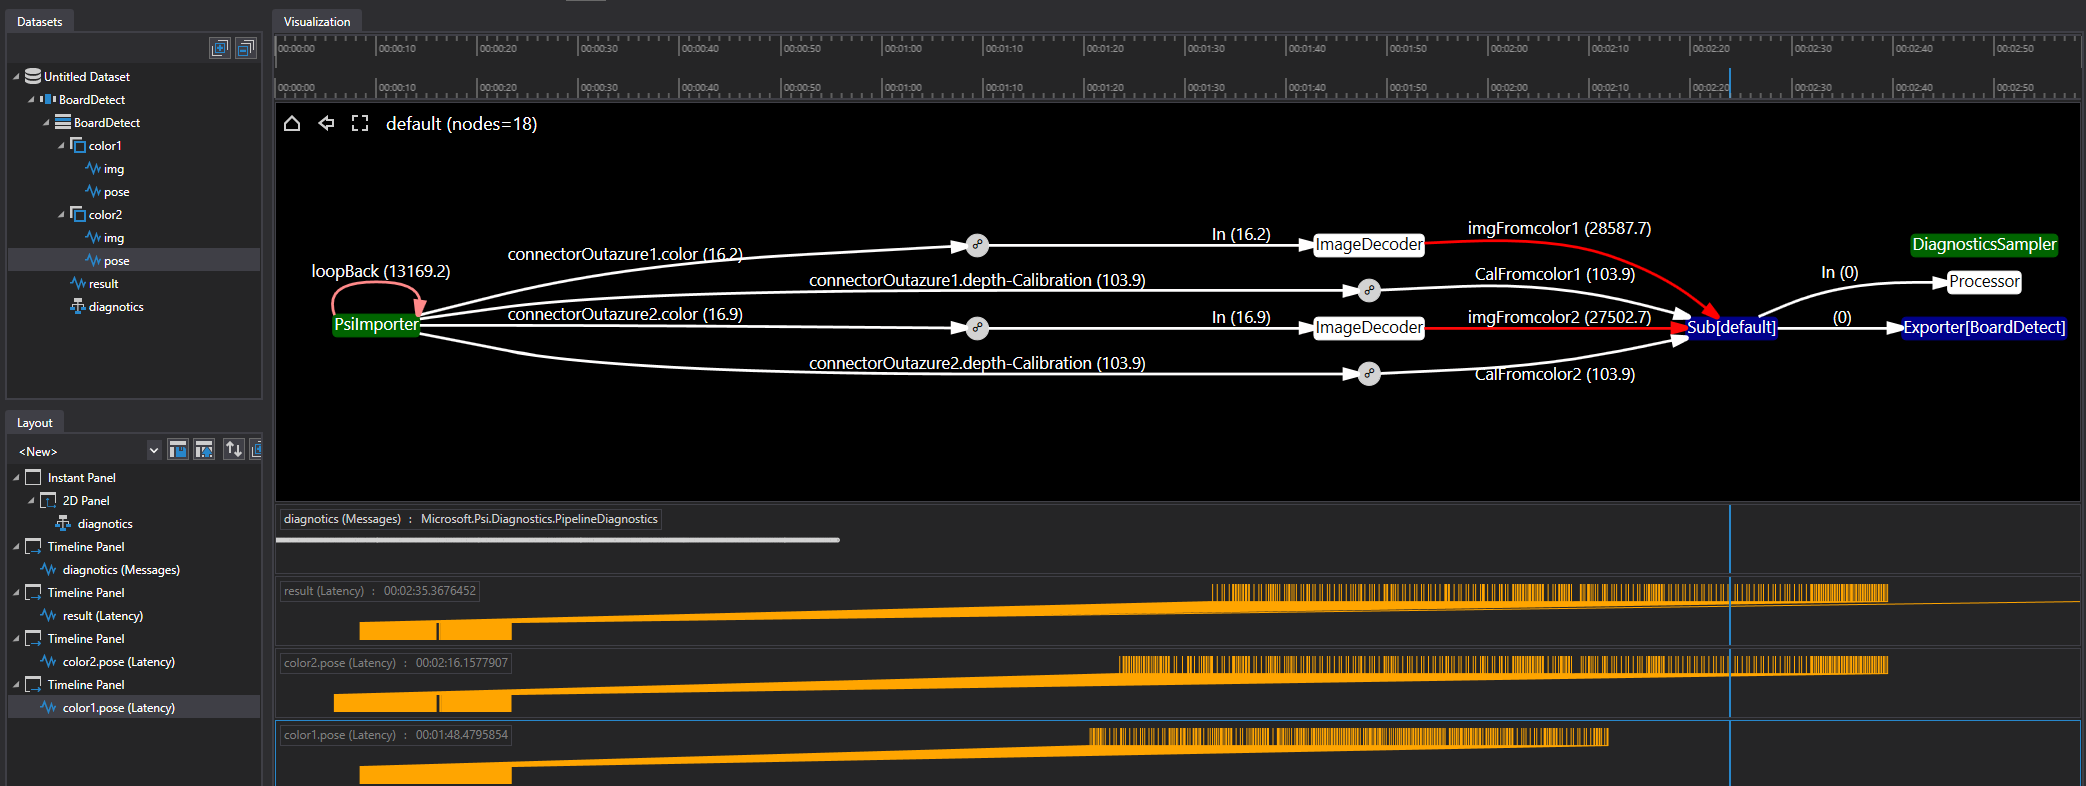Click the DiagnosticsSampler node
The width and height of the screenshot is (2086, 786).
[1984, 245]
